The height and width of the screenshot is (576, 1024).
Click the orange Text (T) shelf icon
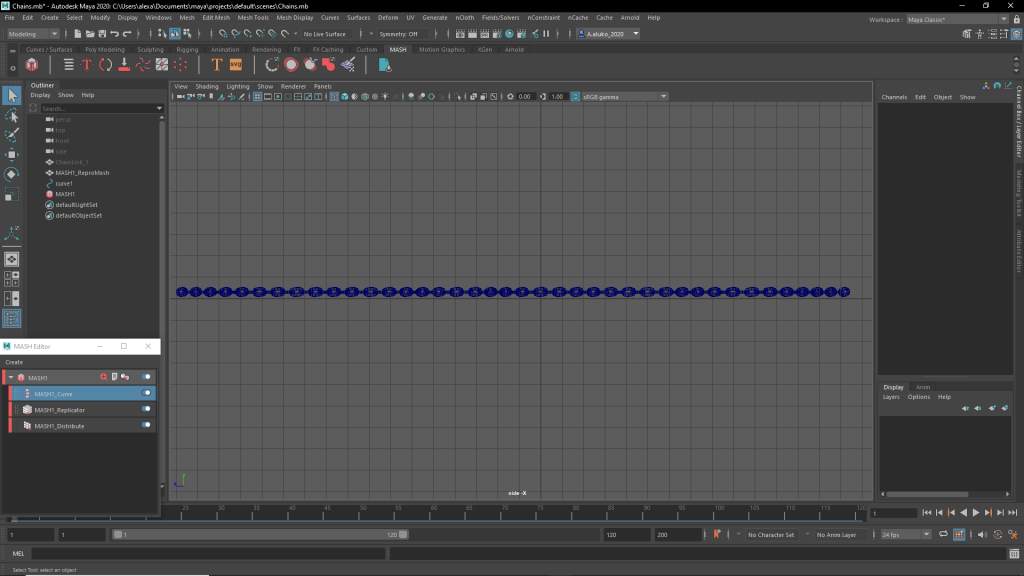tap(217, 65)
